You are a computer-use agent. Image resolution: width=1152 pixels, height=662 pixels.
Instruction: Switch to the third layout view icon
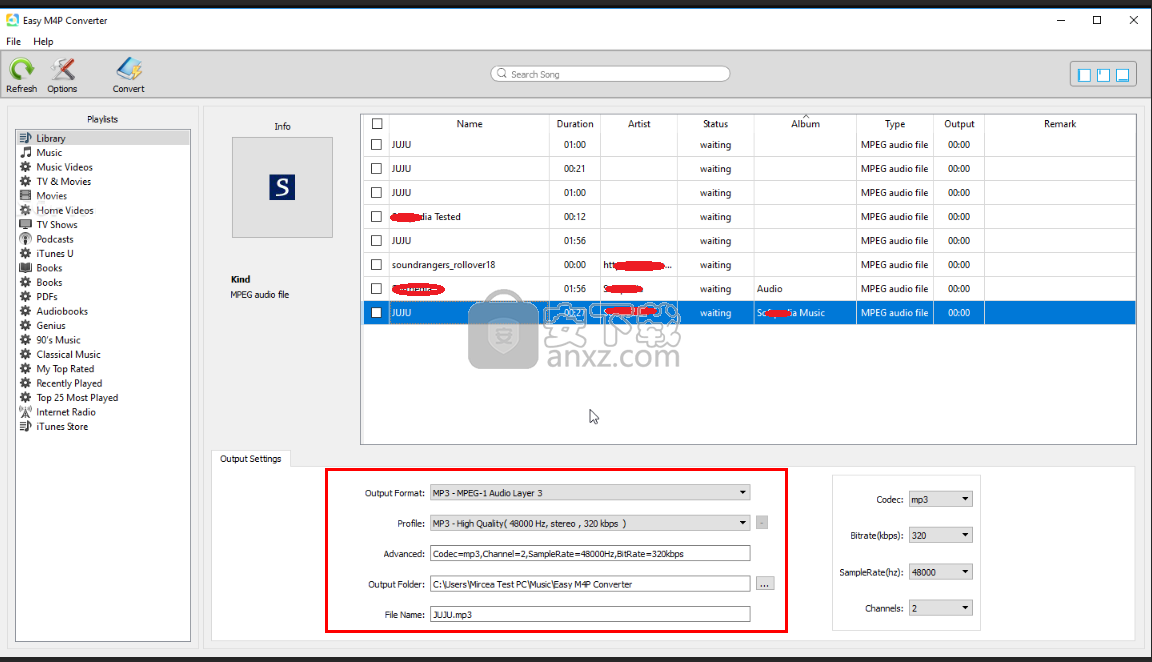click(x=1123, y=75)
